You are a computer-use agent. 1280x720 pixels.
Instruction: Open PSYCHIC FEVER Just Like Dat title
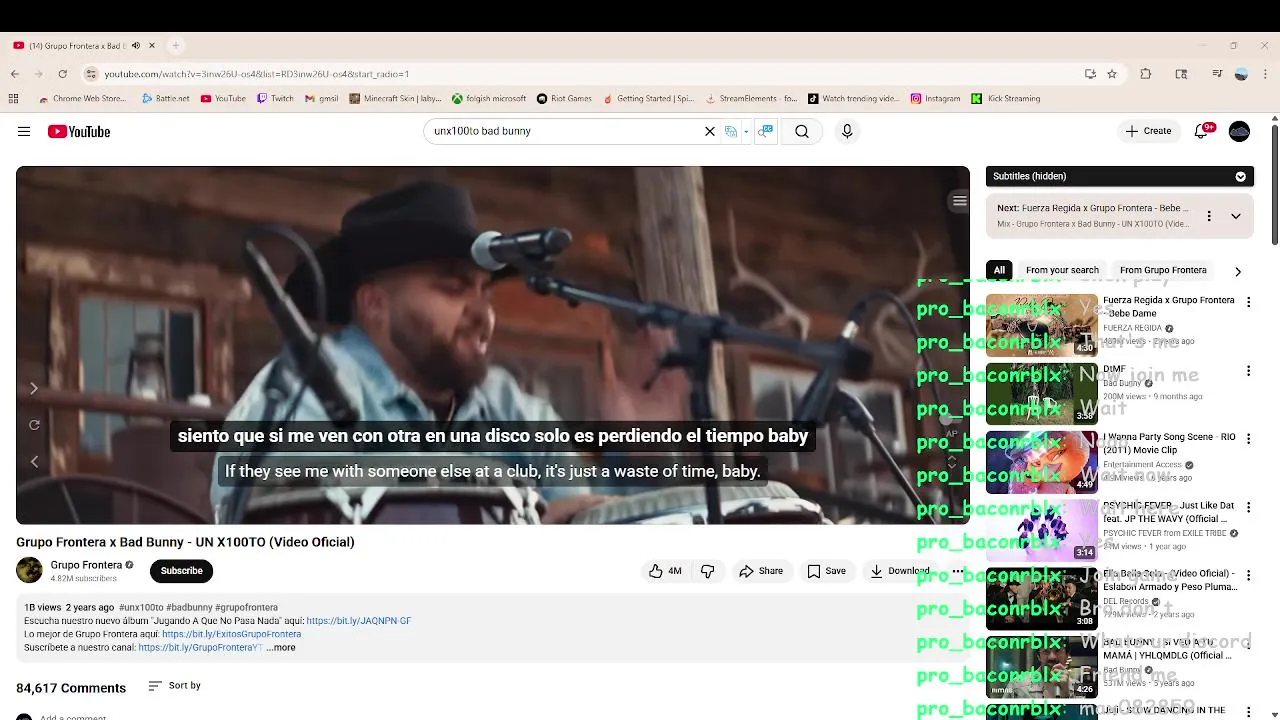tap(1169, 512)
